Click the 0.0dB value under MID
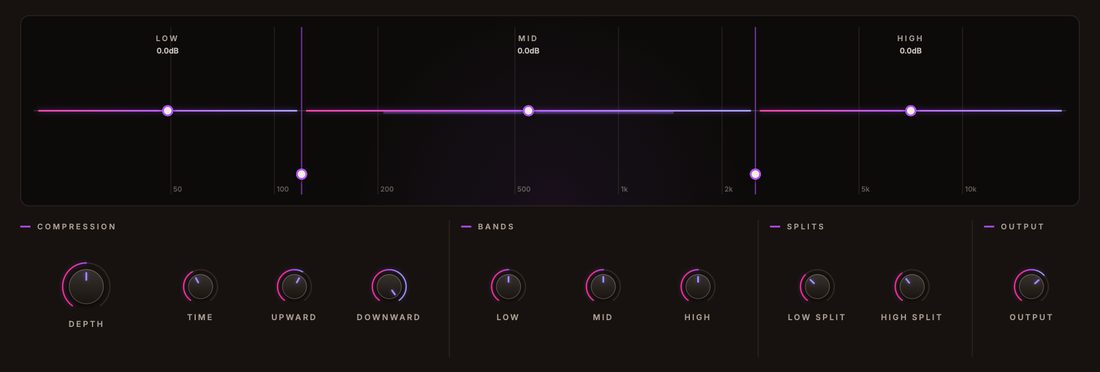Image resolution: width=1100 pixels, height=372 pixels. coord(528,51)
